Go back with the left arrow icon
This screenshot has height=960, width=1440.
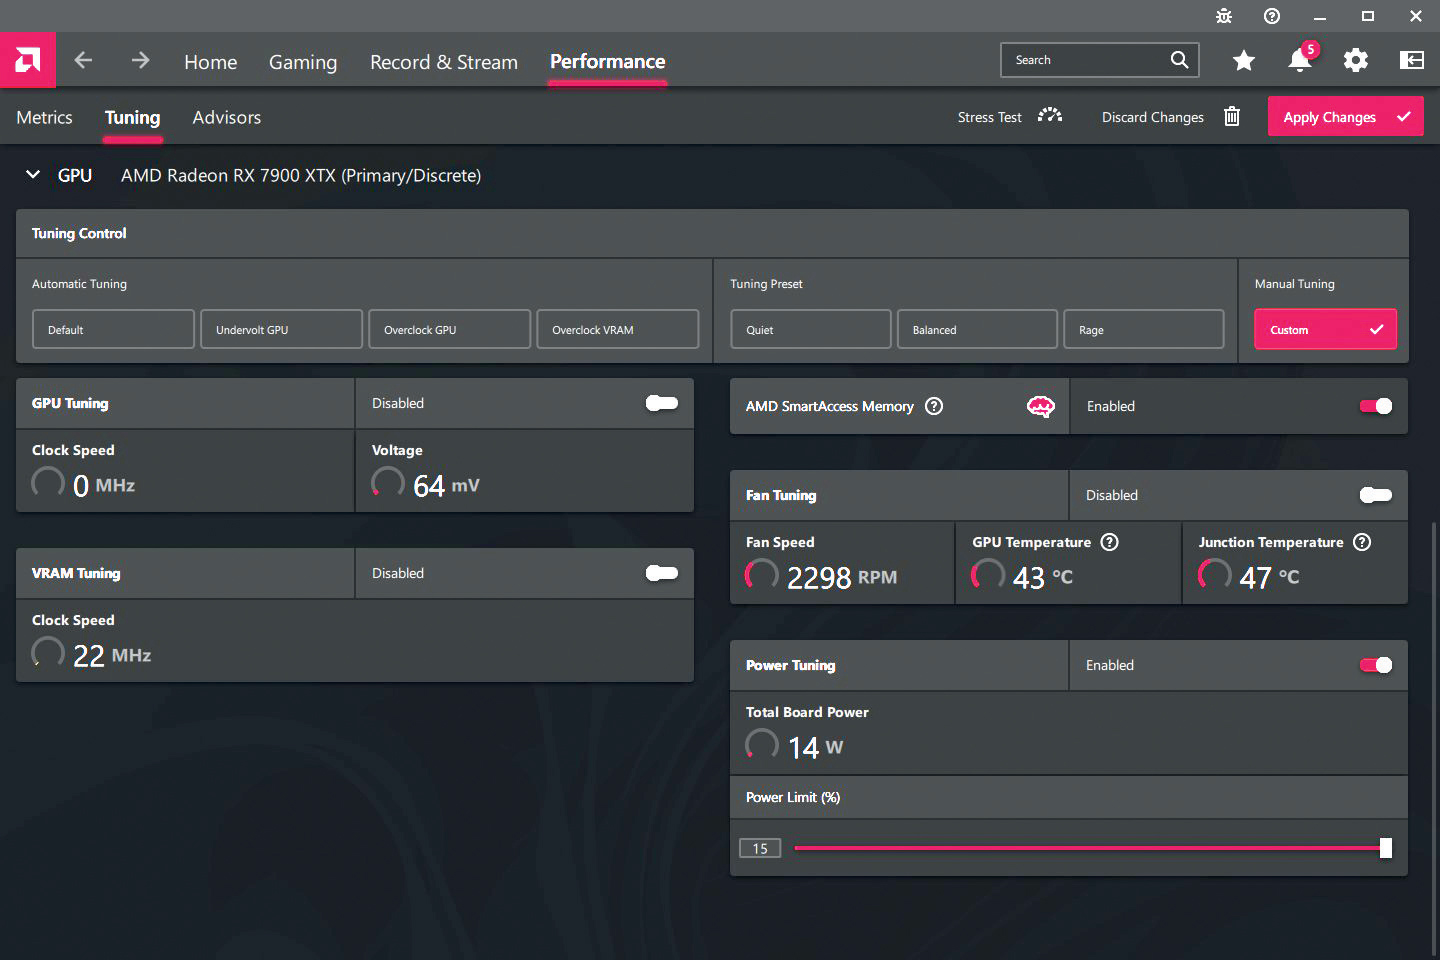[x=84, y=60]
